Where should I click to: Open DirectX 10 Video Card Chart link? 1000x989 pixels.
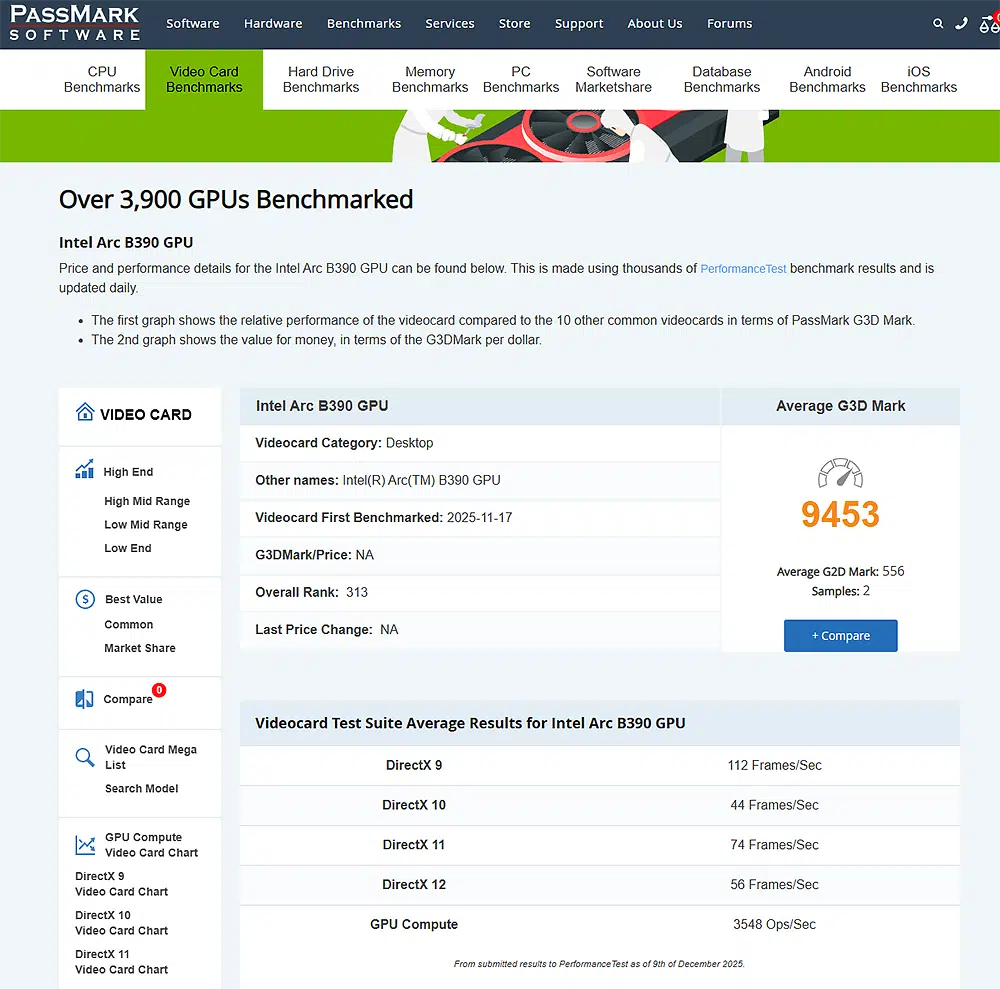pyautogui.click(x=121, y=922)
